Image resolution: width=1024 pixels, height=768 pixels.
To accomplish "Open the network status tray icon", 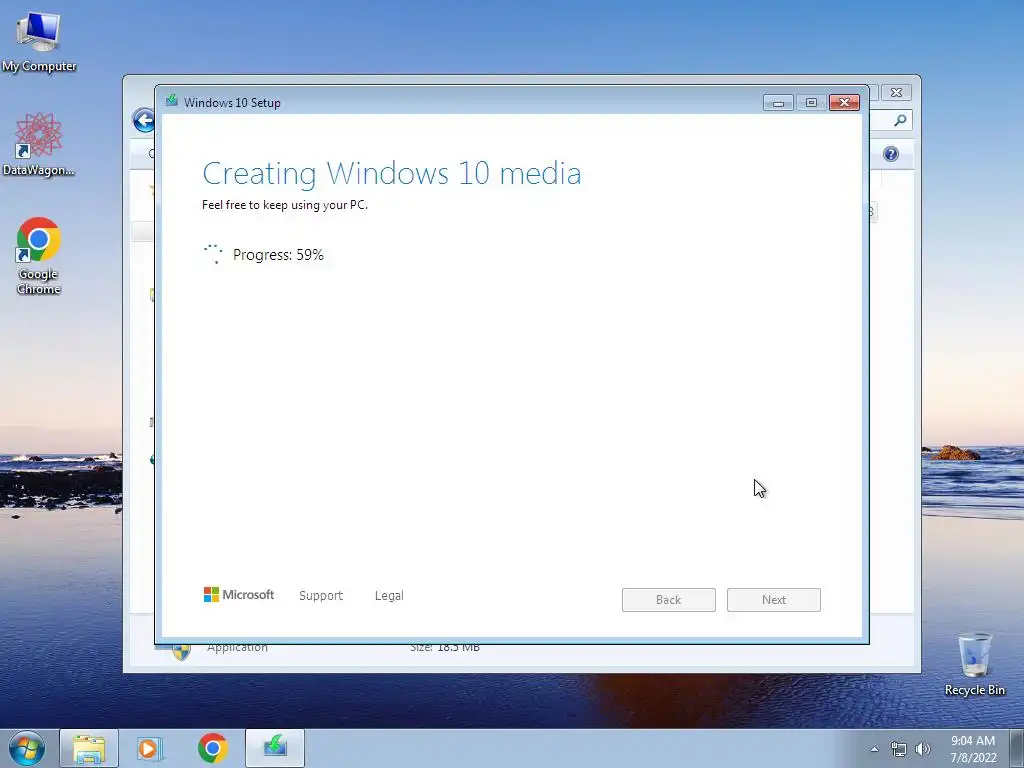I will pyautogui.click(x=899, y=749).
